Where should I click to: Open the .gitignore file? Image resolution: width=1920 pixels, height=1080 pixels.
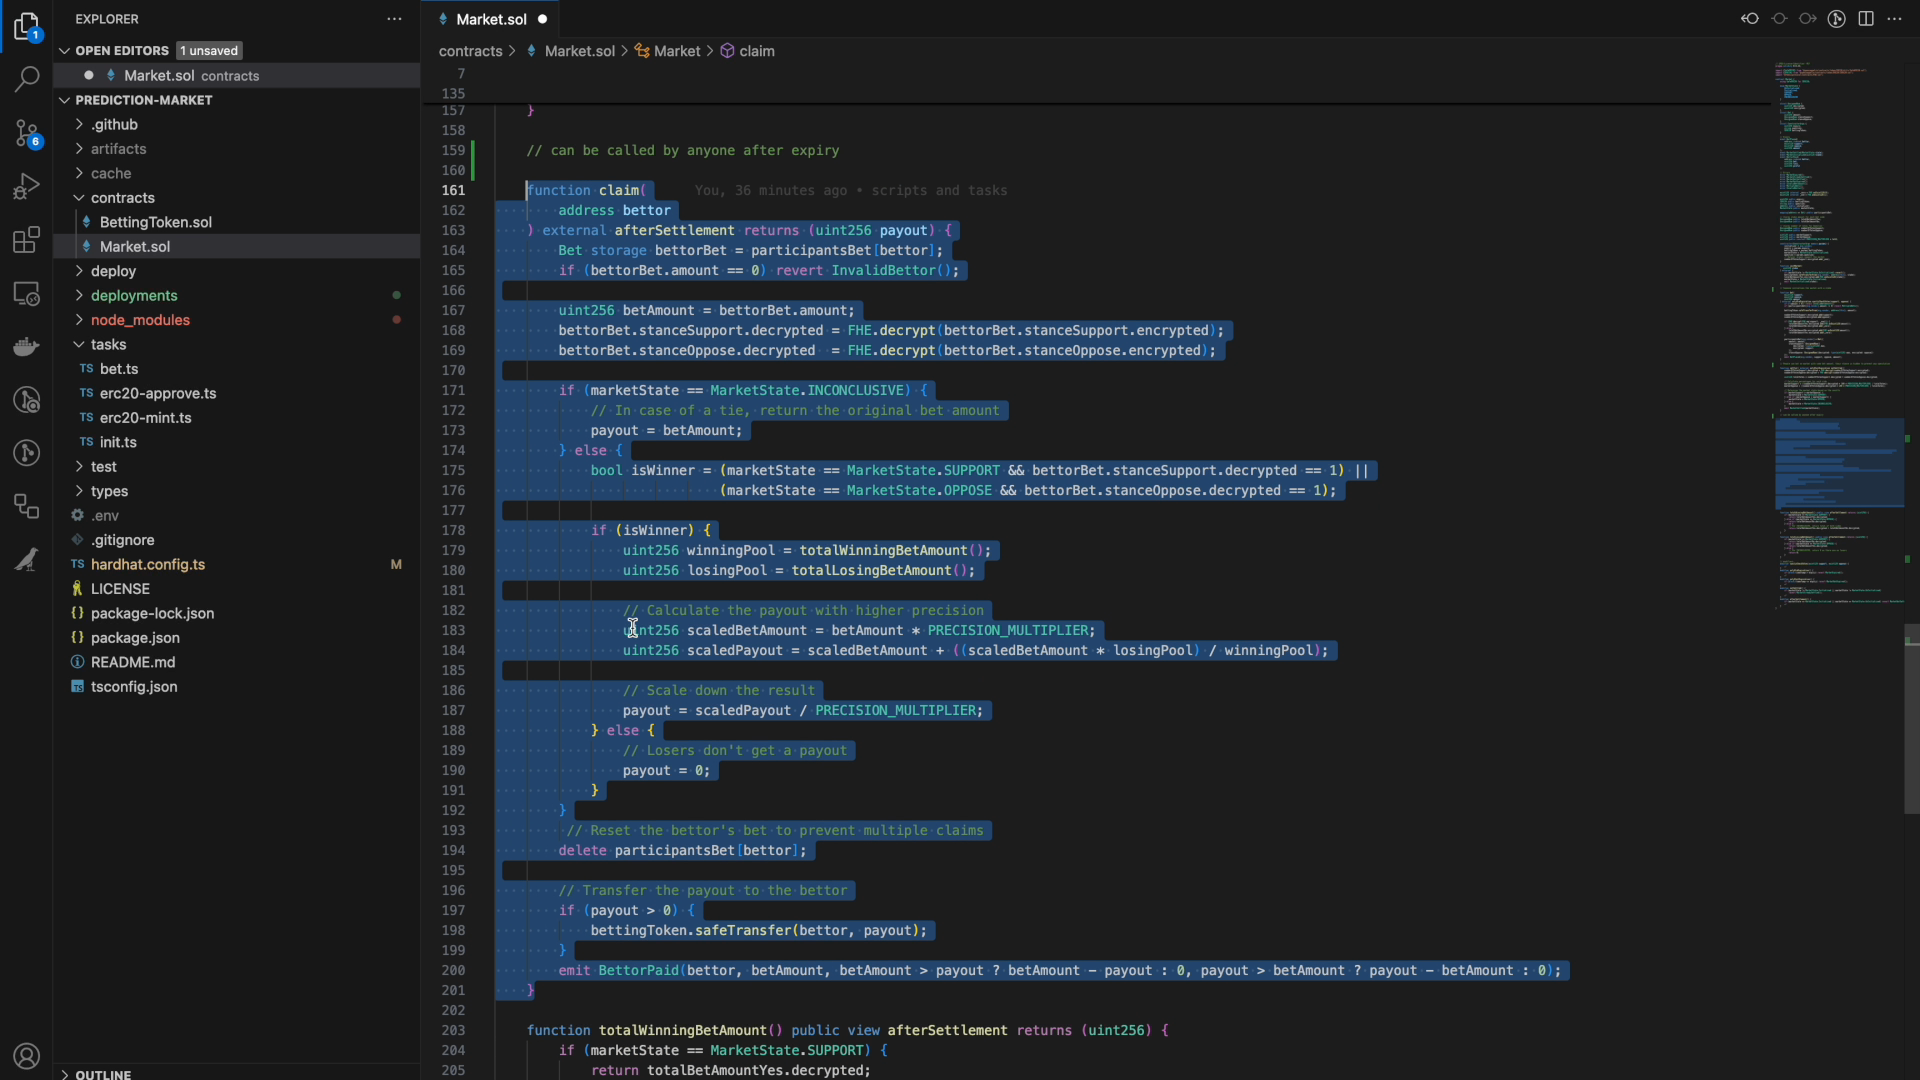pyautogui.click(x=122, y=540)
